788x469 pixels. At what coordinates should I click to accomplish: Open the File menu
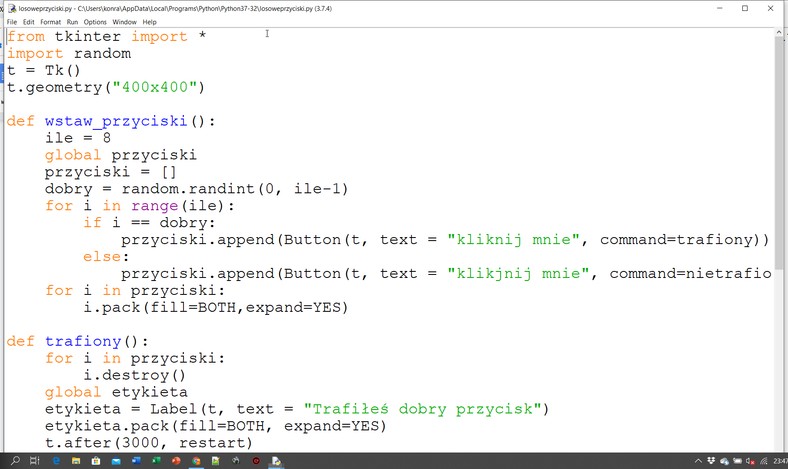click(12, 21)
